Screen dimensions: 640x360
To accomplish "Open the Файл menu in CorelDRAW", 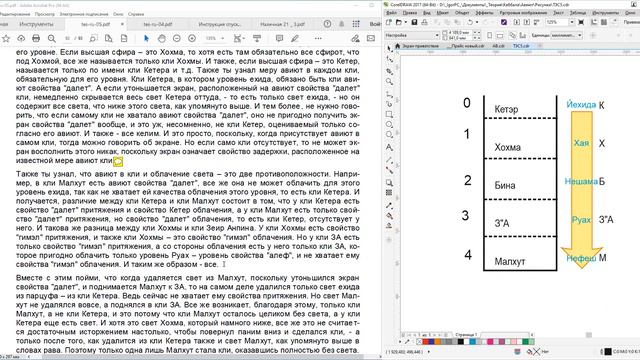I will click(391, 13).
